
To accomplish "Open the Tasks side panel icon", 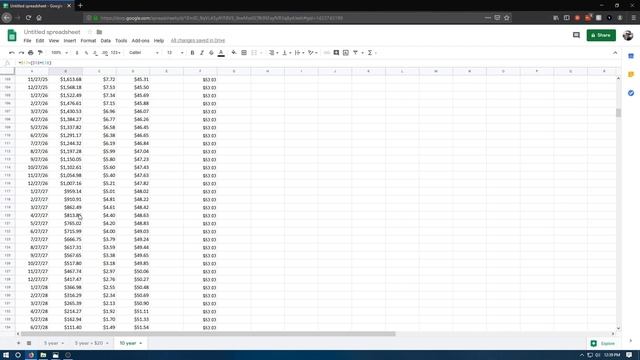I will [631, 93].
